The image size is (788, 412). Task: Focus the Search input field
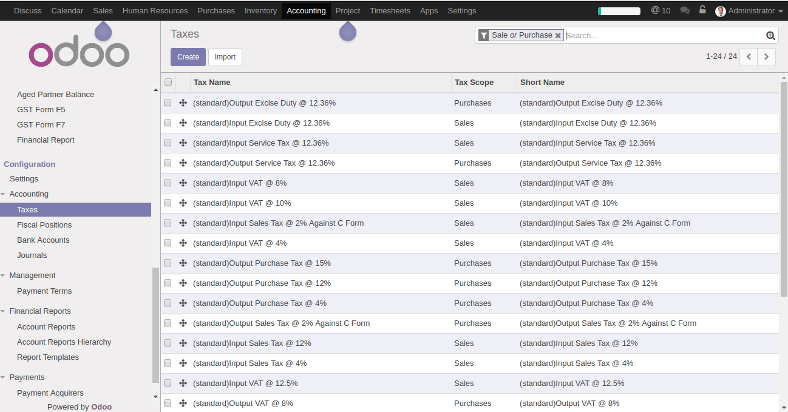[663, 35]
